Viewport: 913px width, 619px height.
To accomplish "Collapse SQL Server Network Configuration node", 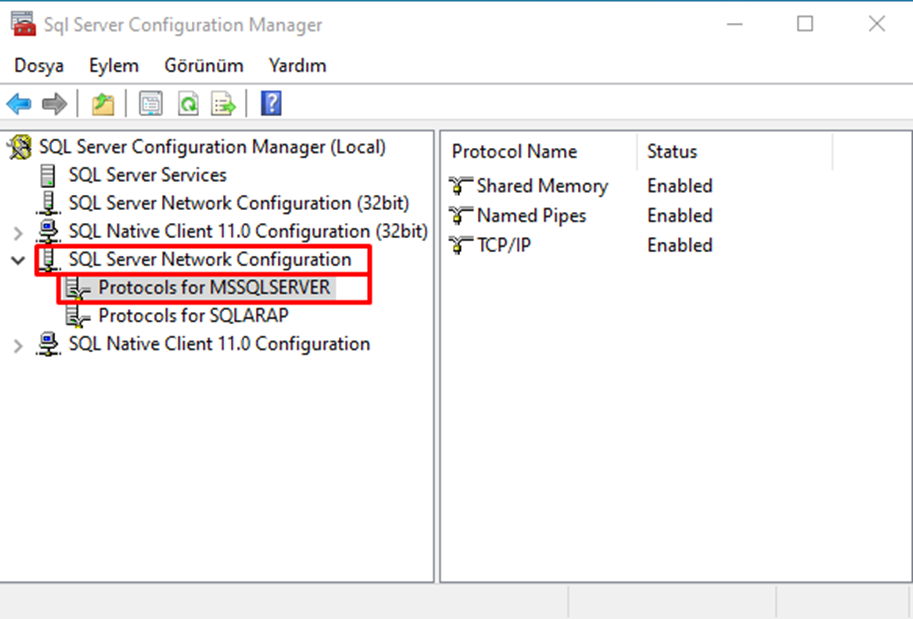I will (x=18, y=260).
